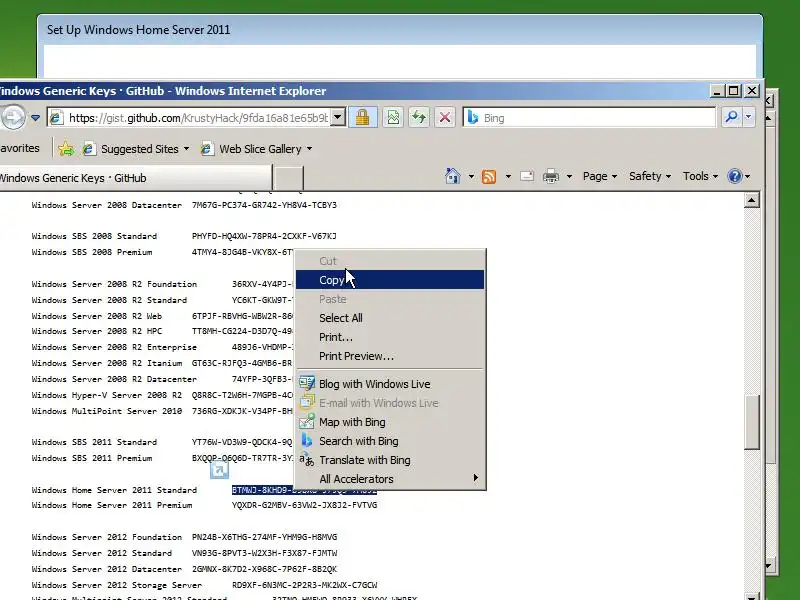Choose Print Preview... in the context menu
800x600 pixels.
click(390, 356)
